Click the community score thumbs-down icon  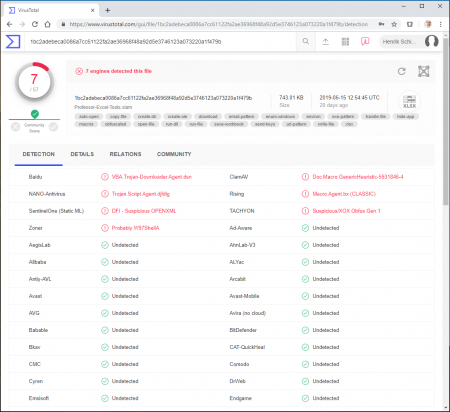15,127
